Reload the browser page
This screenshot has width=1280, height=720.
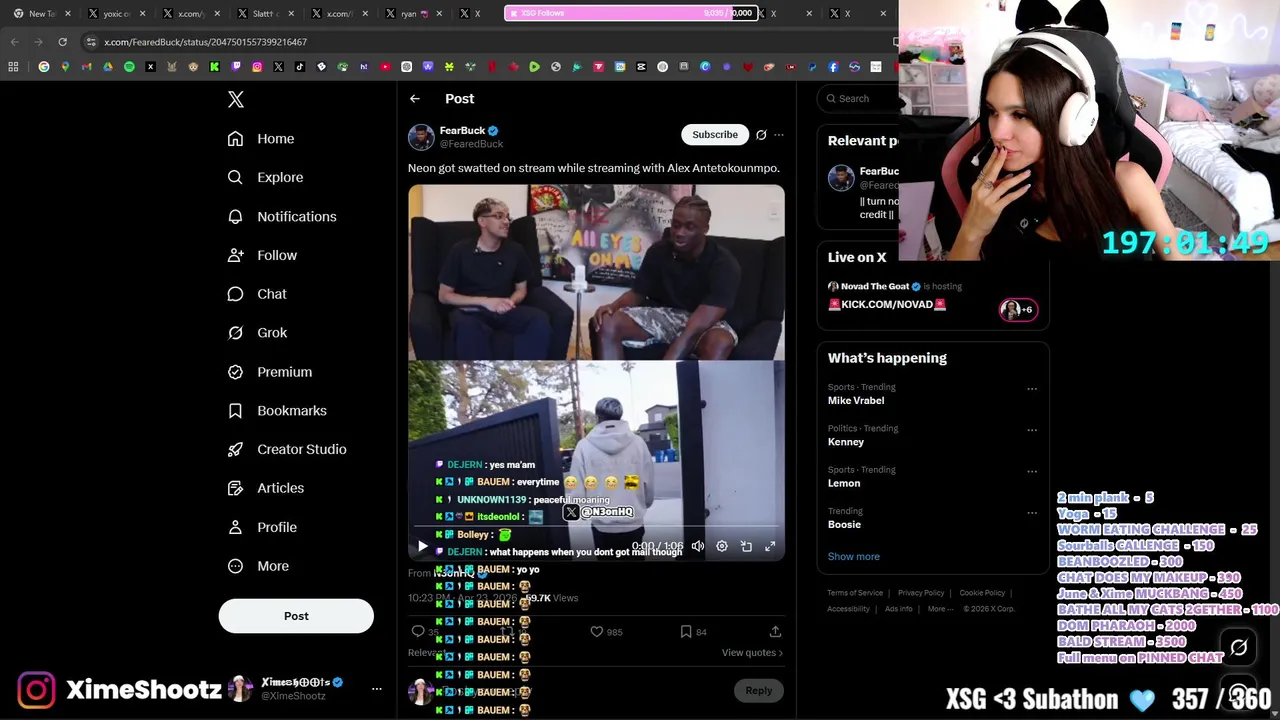(62, 42)
